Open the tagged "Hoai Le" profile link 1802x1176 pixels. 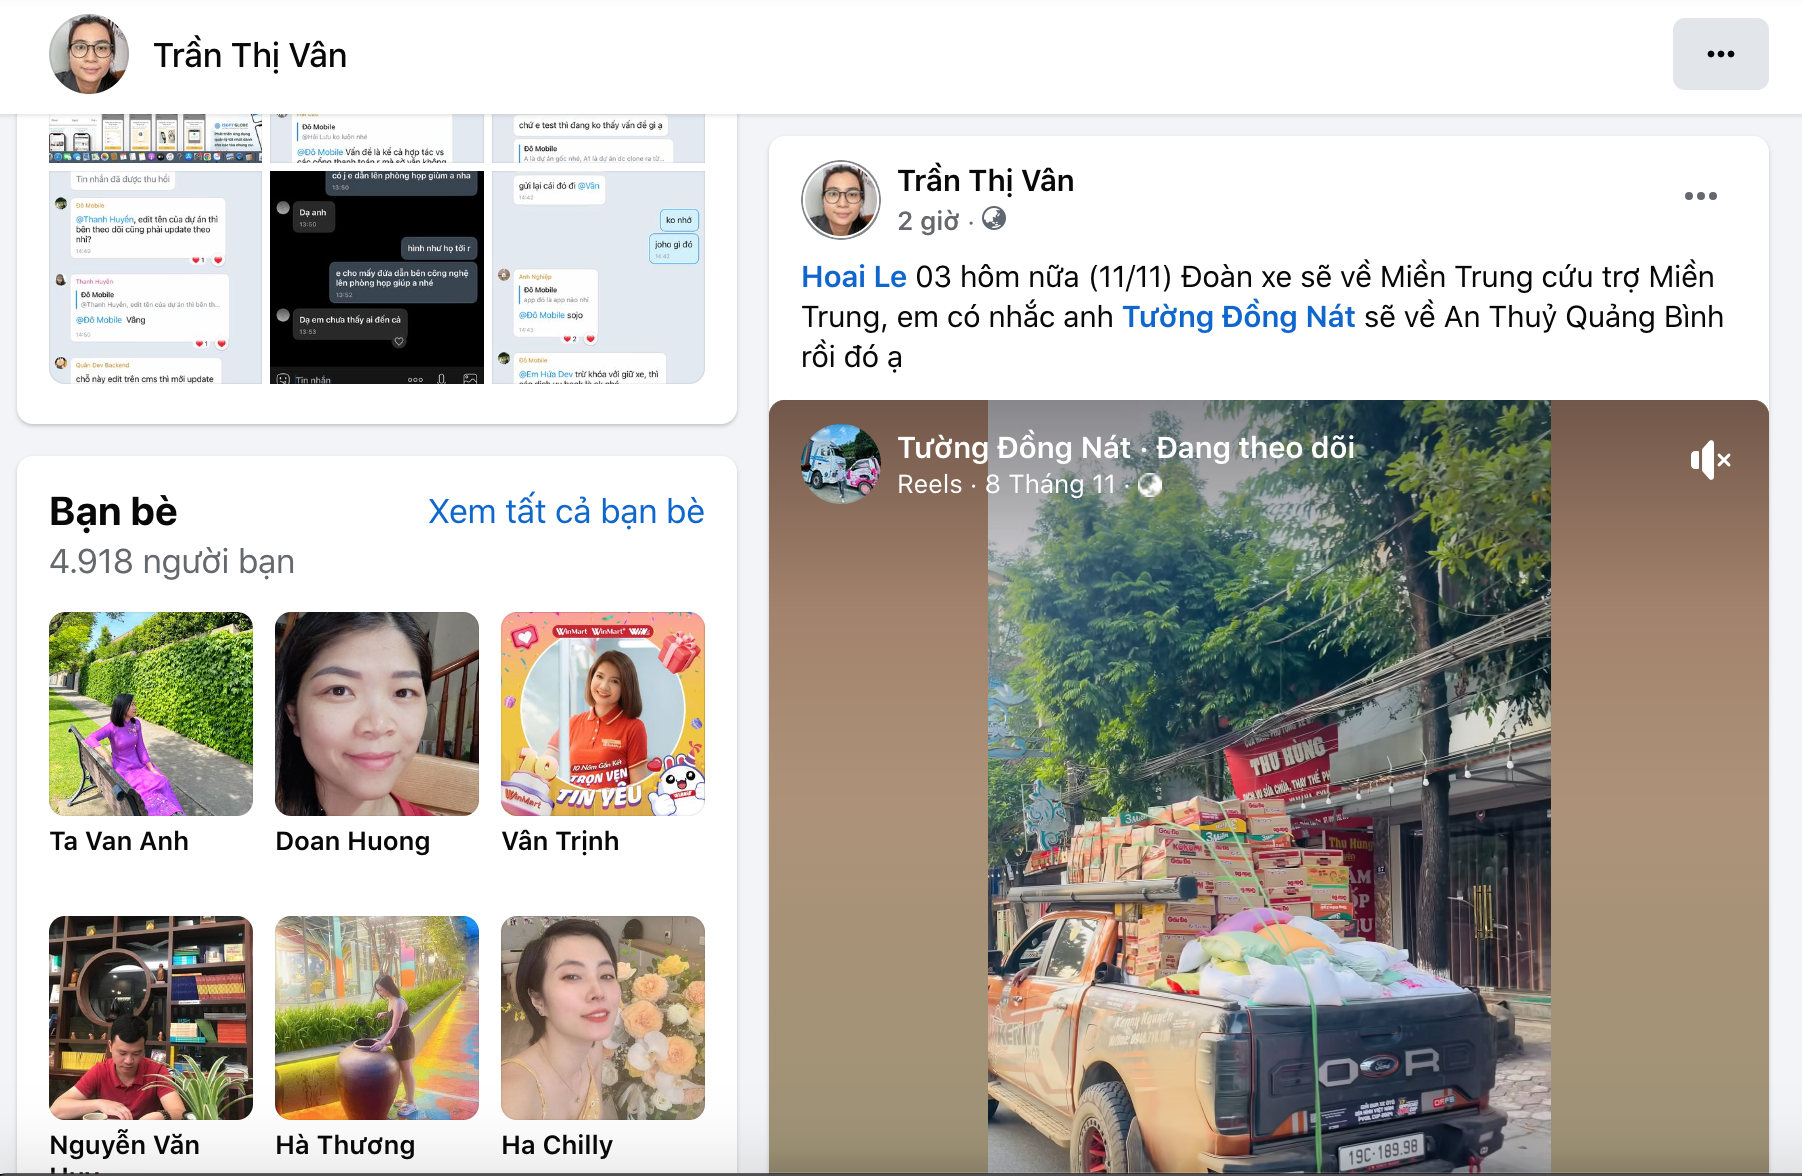click(854, 277)
